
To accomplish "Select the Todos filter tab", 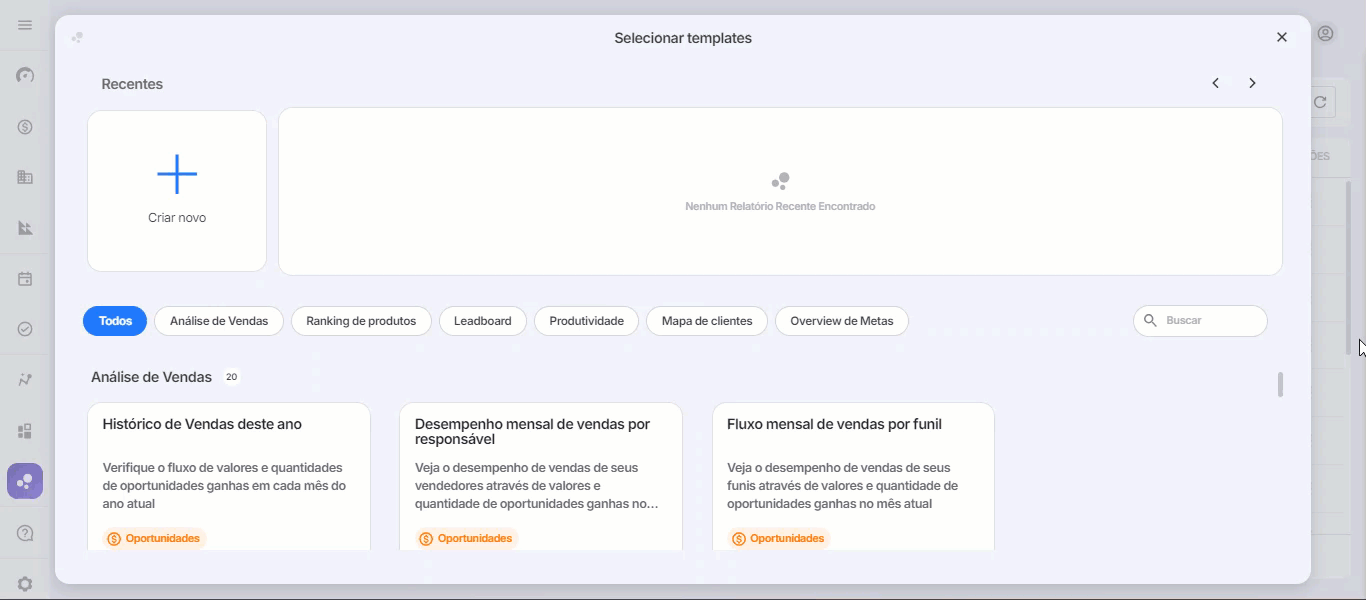I will 115,321.
